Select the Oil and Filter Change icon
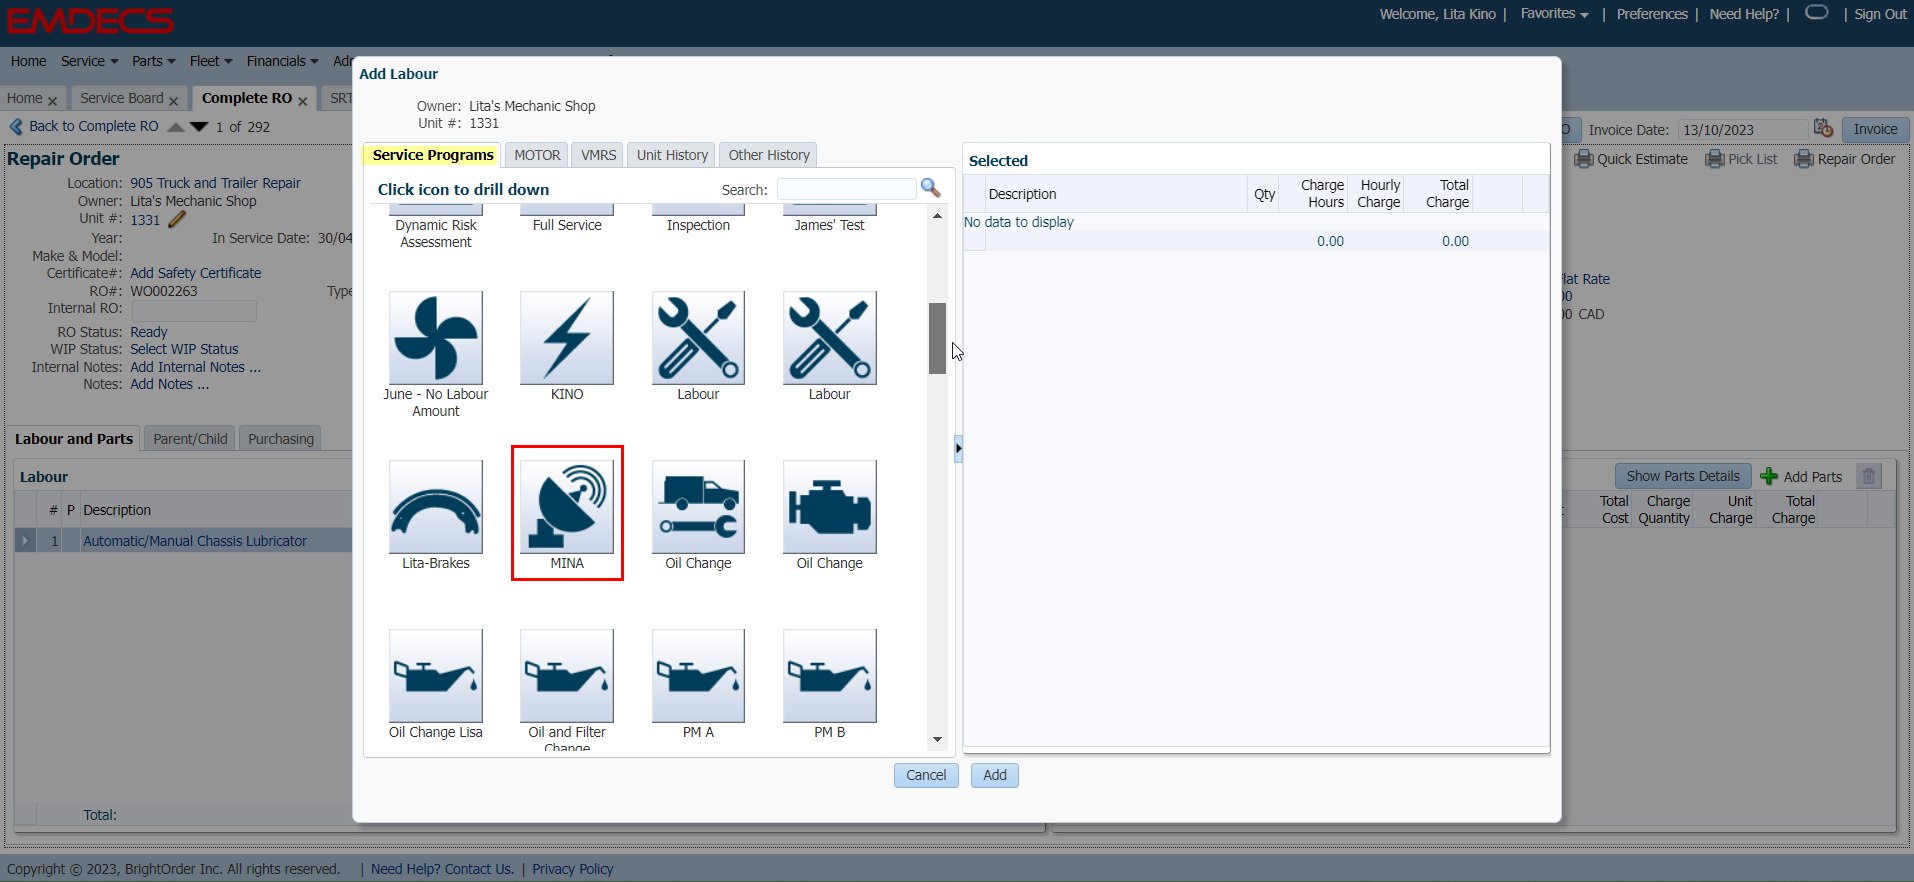This screenshot has width=1914, height=882. tap(567, 676)
